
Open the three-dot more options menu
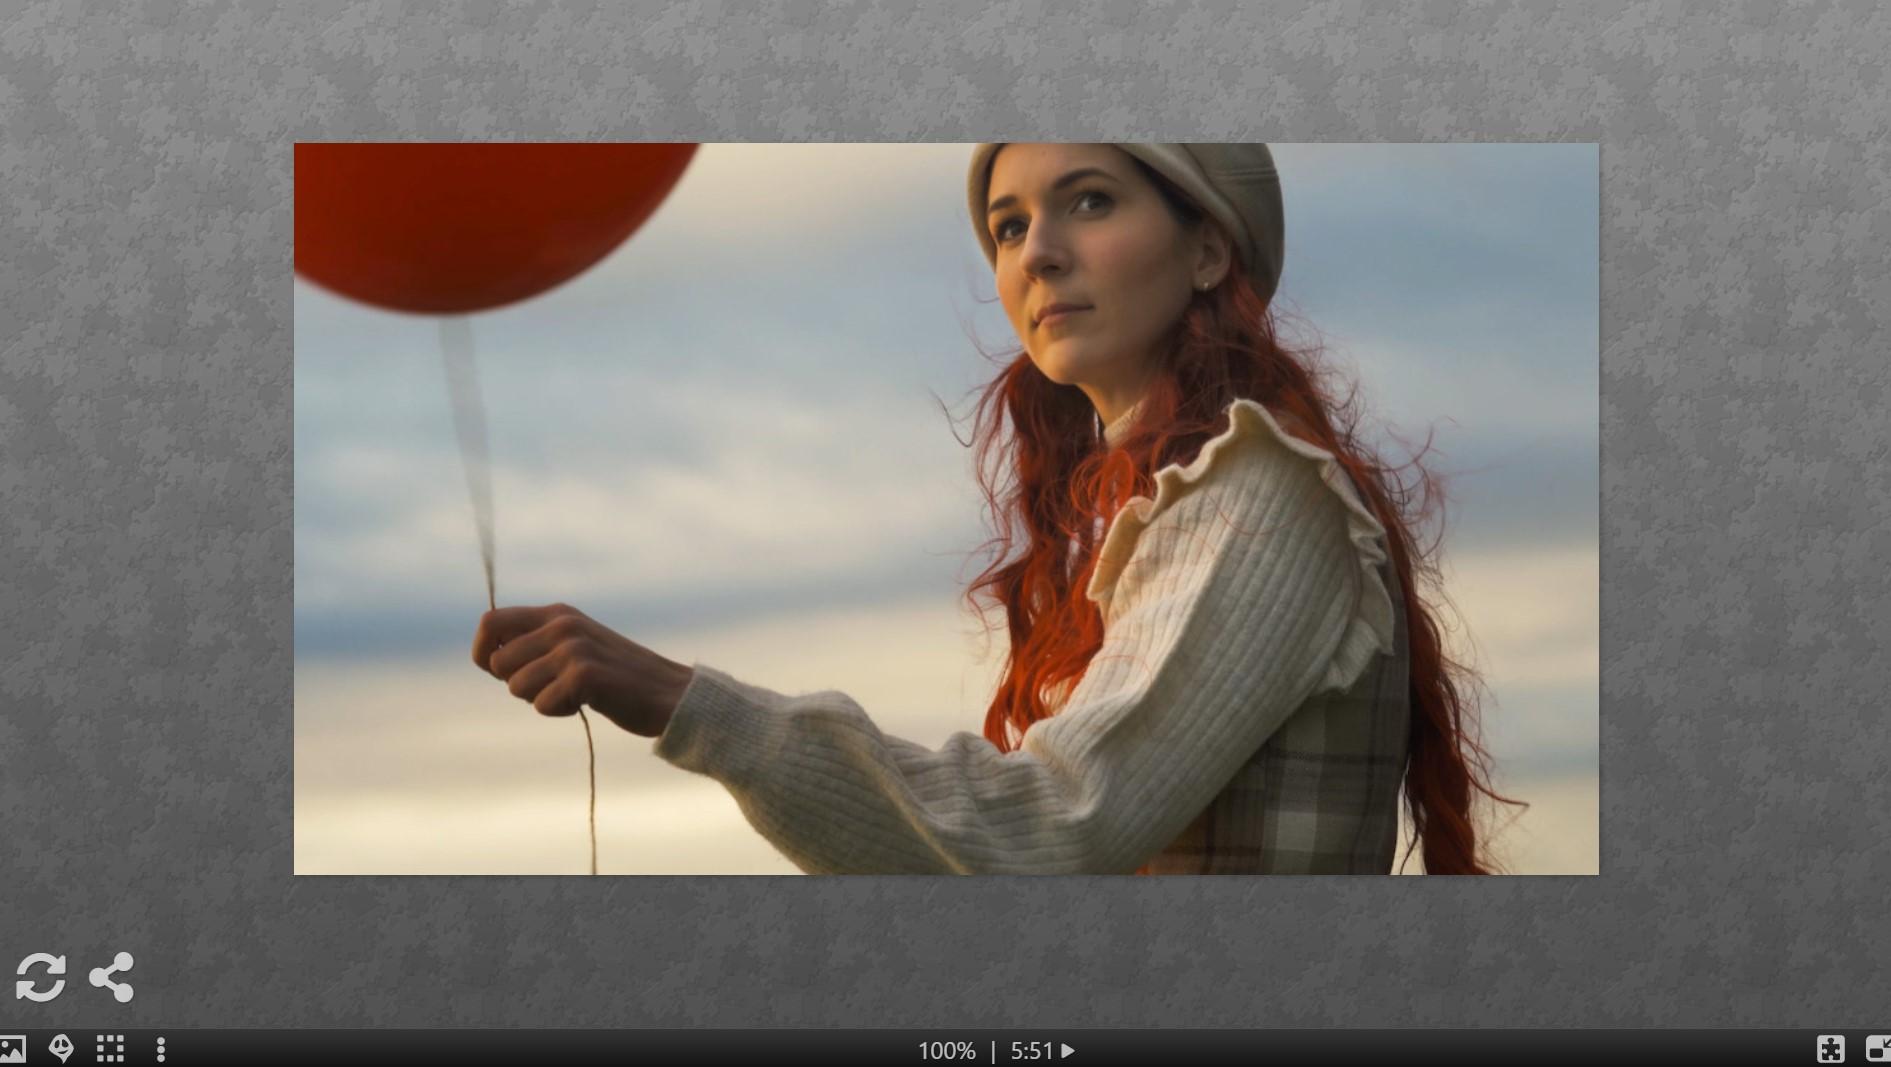coord(161,1049)
